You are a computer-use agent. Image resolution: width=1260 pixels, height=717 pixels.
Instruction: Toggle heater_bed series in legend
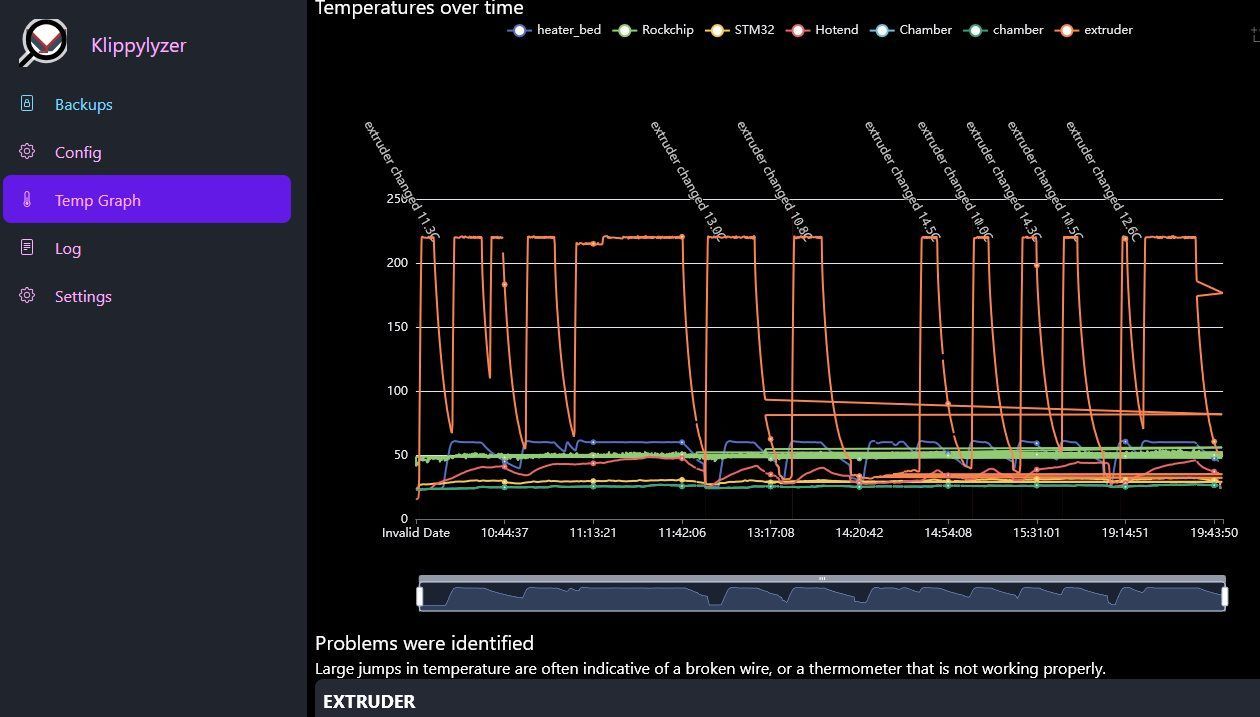pyautogui.click(x=555, y=30)
